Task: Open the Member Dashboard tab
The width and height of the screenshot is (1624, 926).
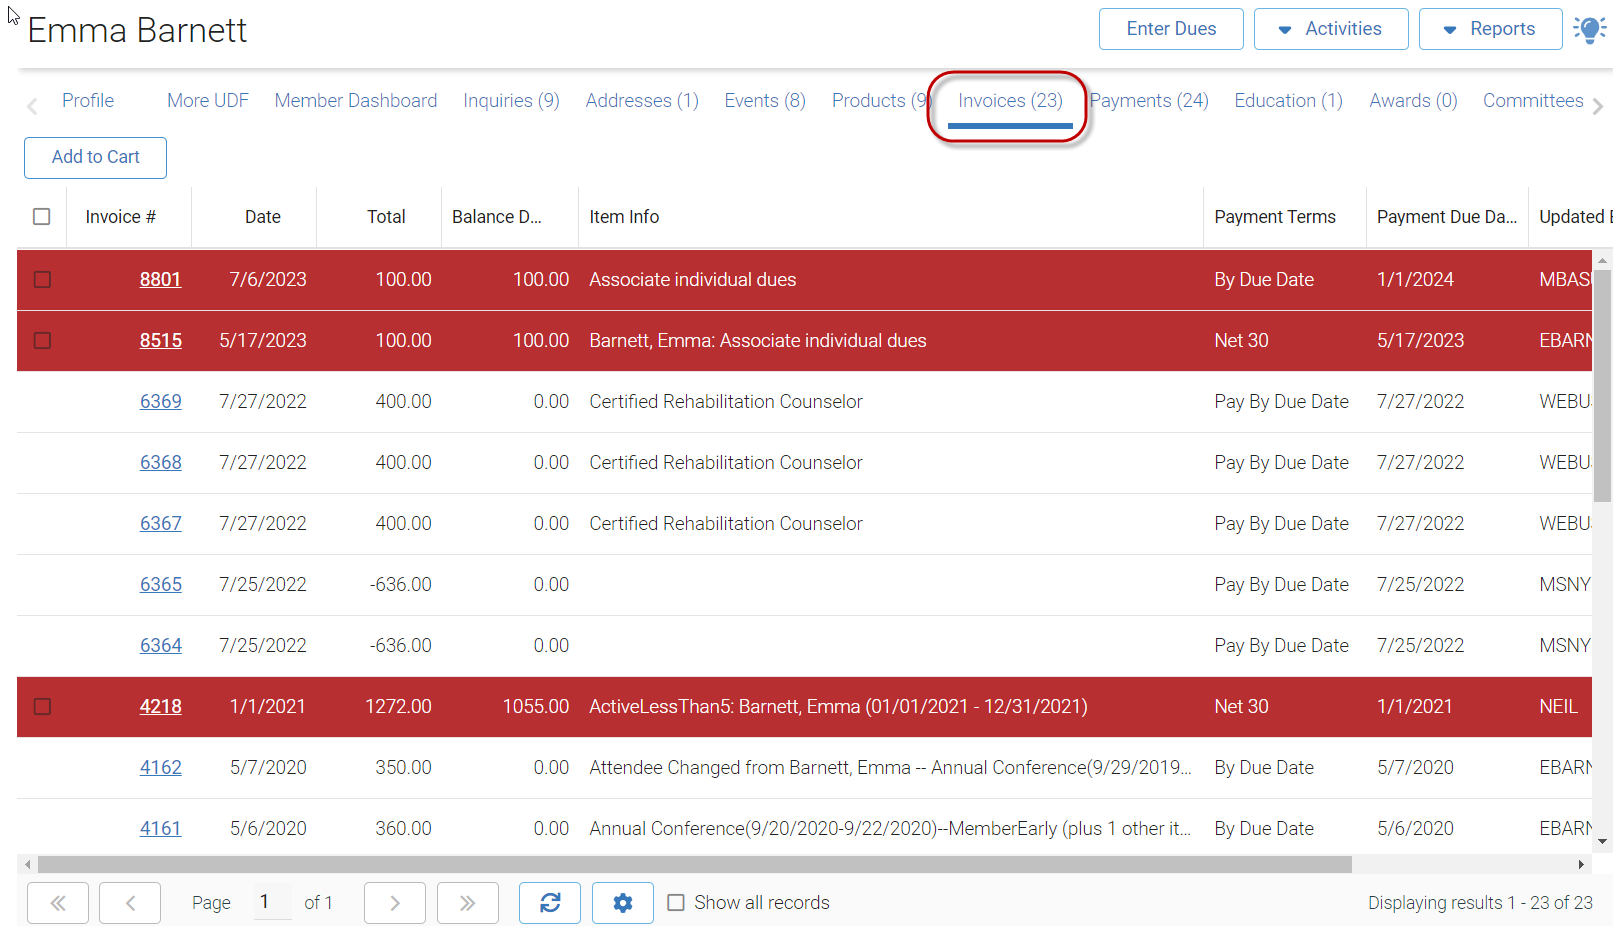Action: (x=356, y=101)
